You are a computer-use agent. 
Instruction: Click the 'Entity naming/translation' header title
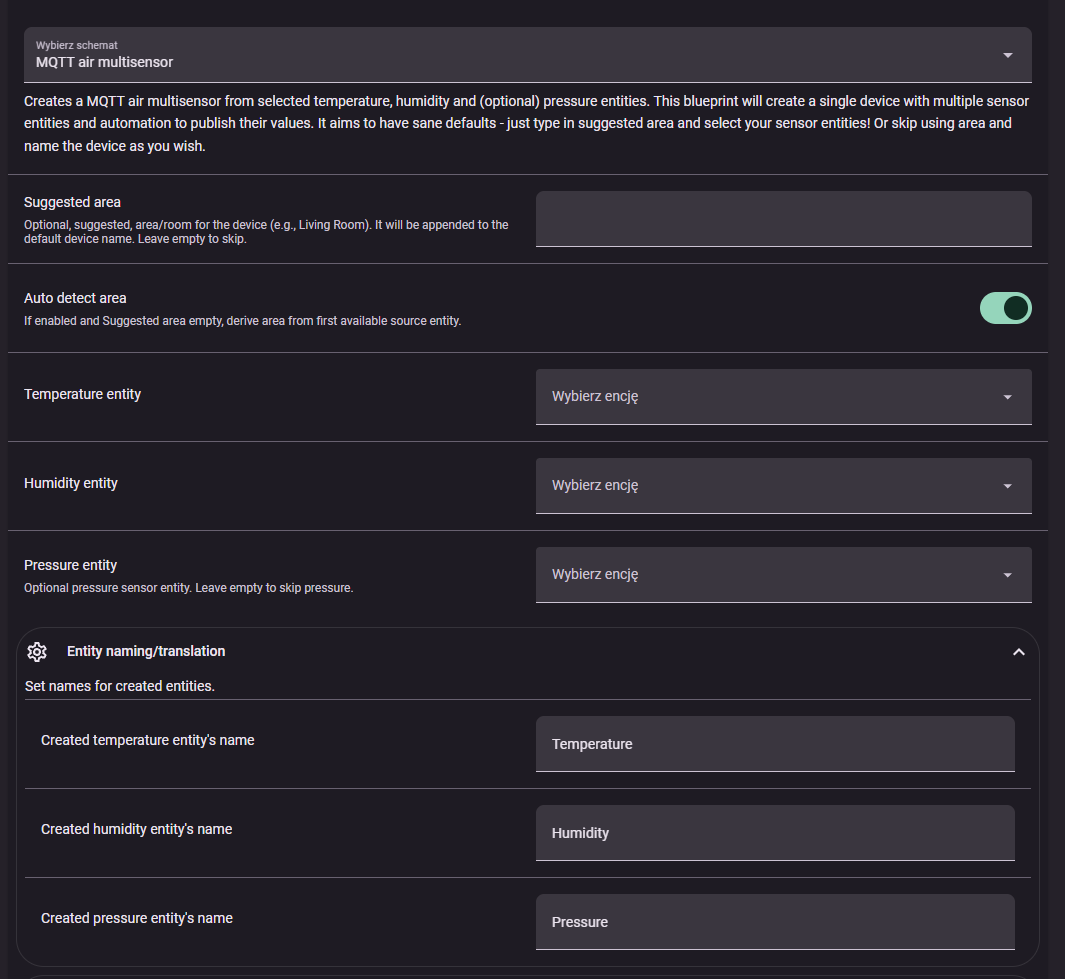146,651
